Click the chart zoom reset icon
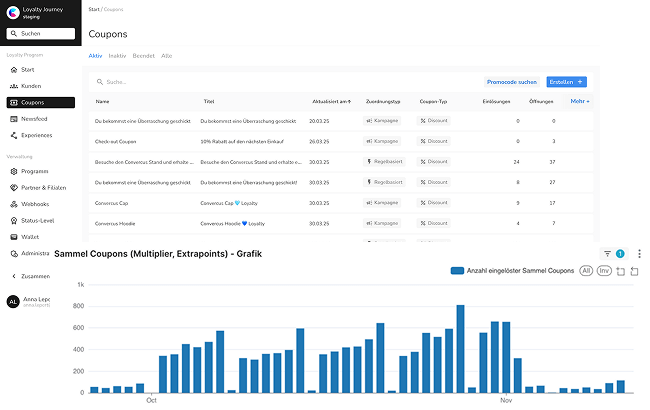Image resolution: width=650 pixels, height=410 pixels. (x=634, y=272)
